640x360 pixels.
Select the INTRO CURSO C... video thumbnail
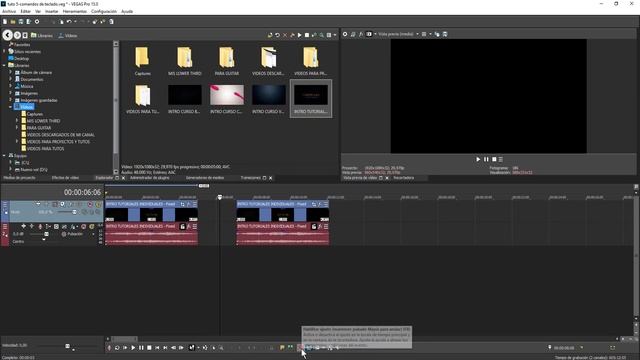pyautogui.click(x=227, y=99)
